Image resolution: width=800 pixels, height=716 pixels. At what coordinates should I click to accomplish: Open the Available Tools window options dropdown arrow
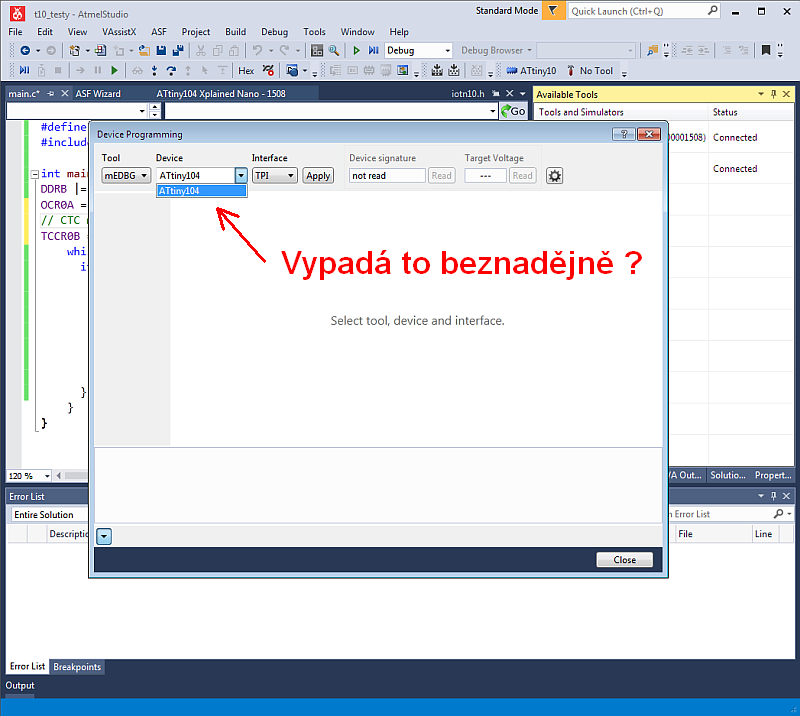(x=761, y=94)
